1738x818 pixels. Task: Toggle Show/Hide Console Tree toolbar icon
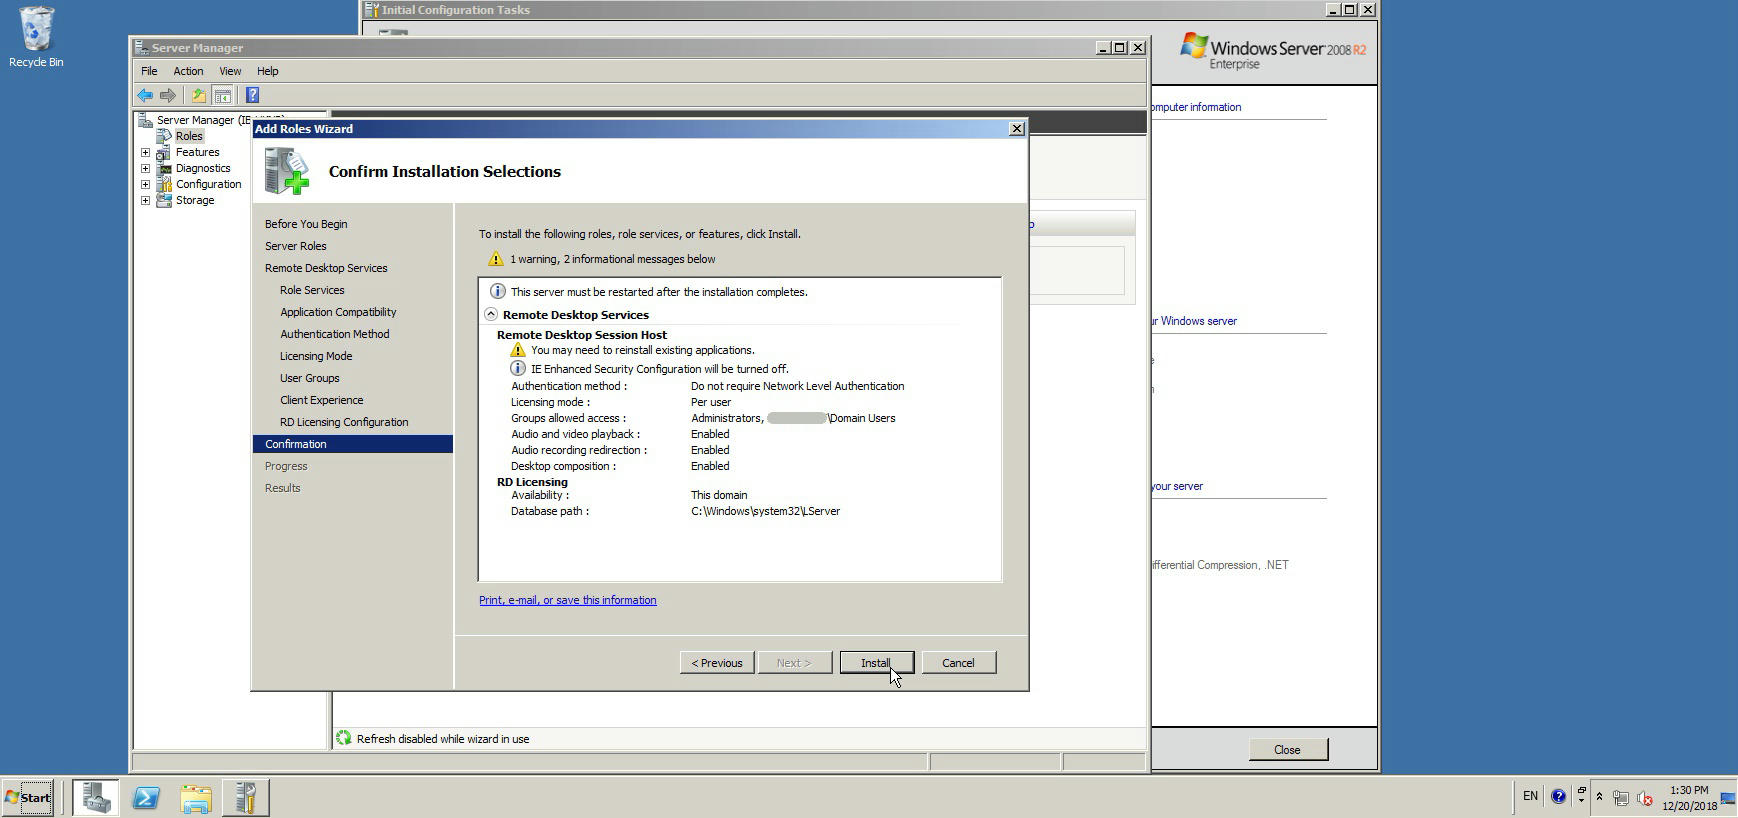pos(223,95)
